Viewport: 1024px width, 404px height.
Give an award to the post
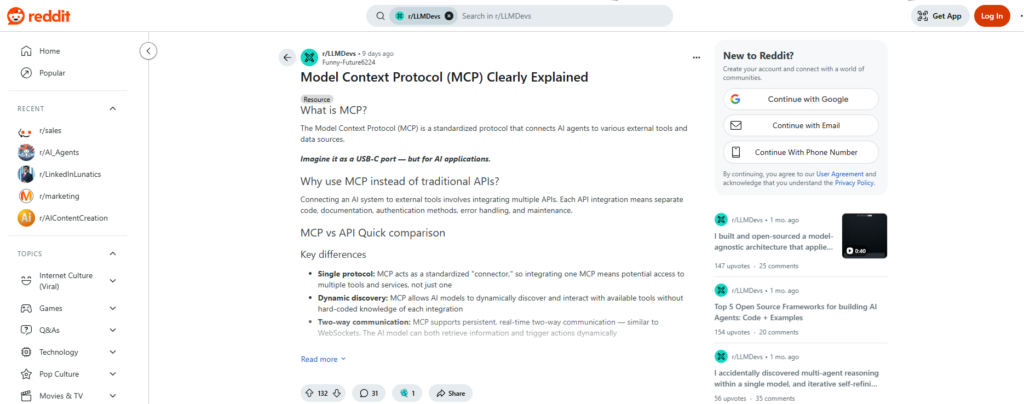pyautogui.click(x=406, y=393)
